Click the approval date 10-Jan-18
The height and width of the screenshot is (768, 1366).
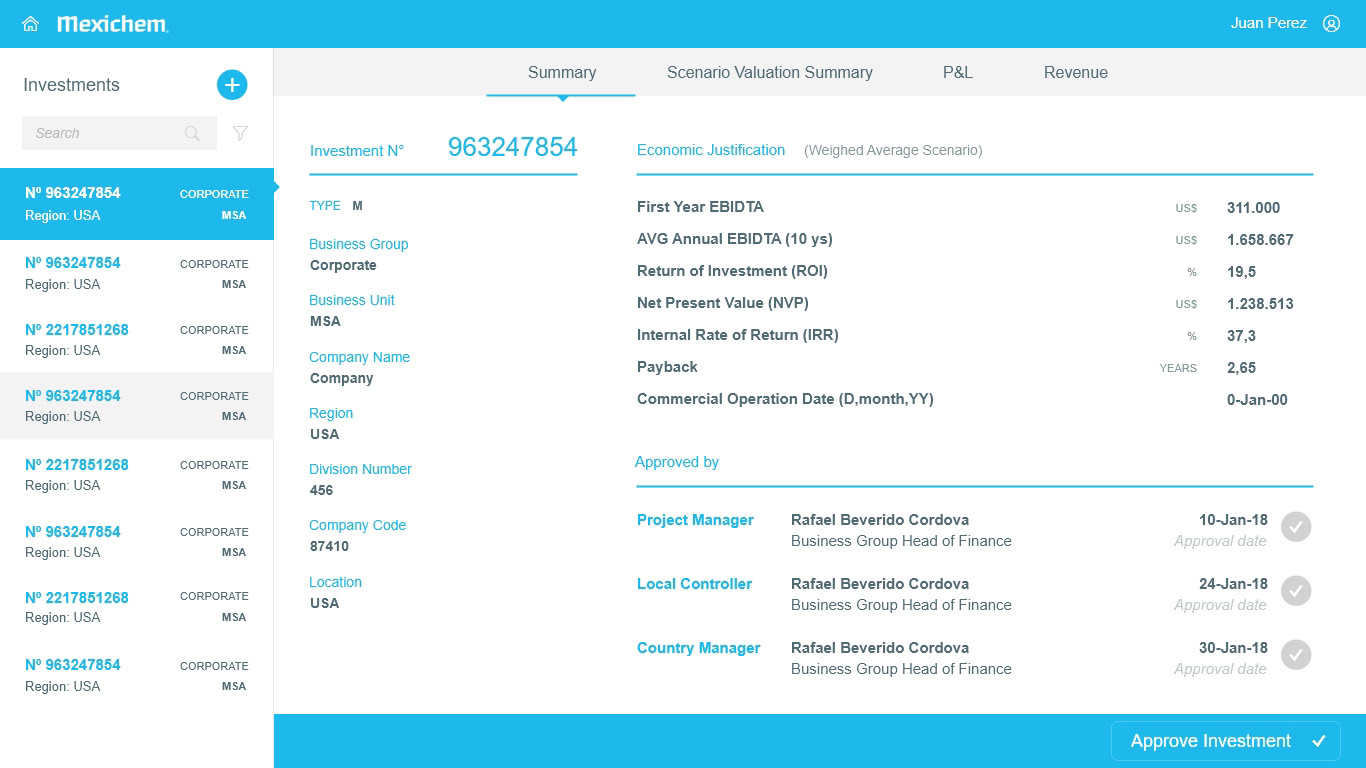(x=1233, y=520)
